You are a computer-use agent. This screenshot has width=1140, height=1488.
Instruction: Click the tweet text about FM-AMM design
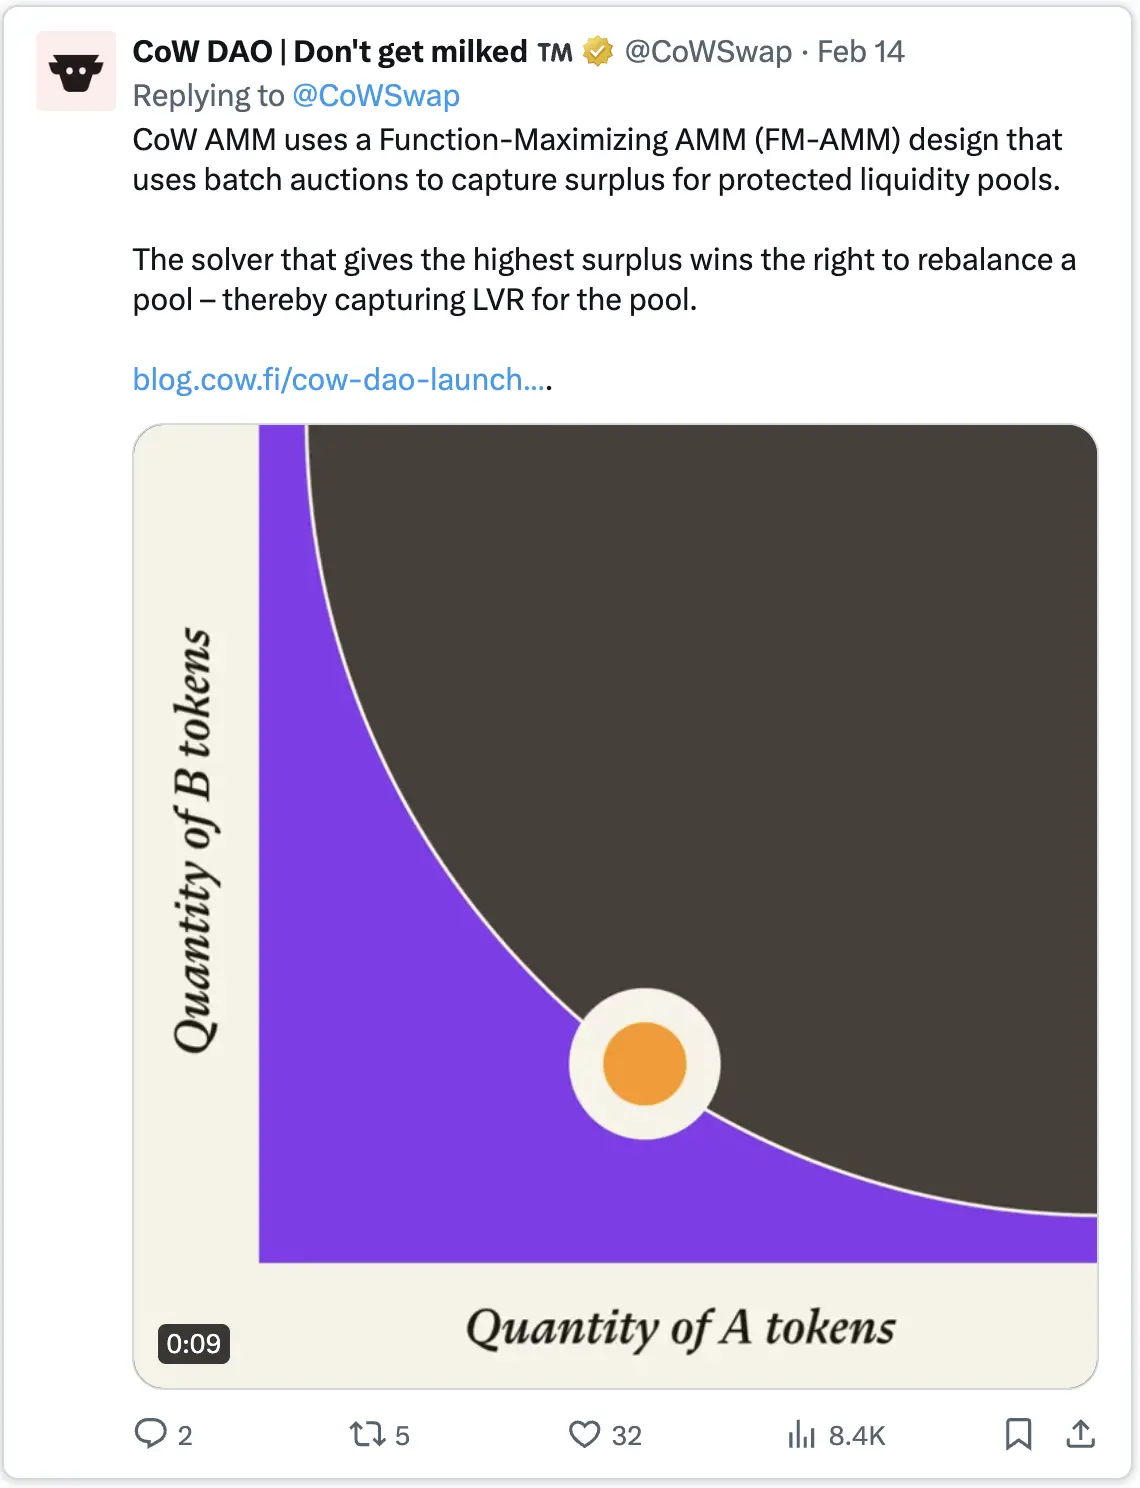[597, 159]
